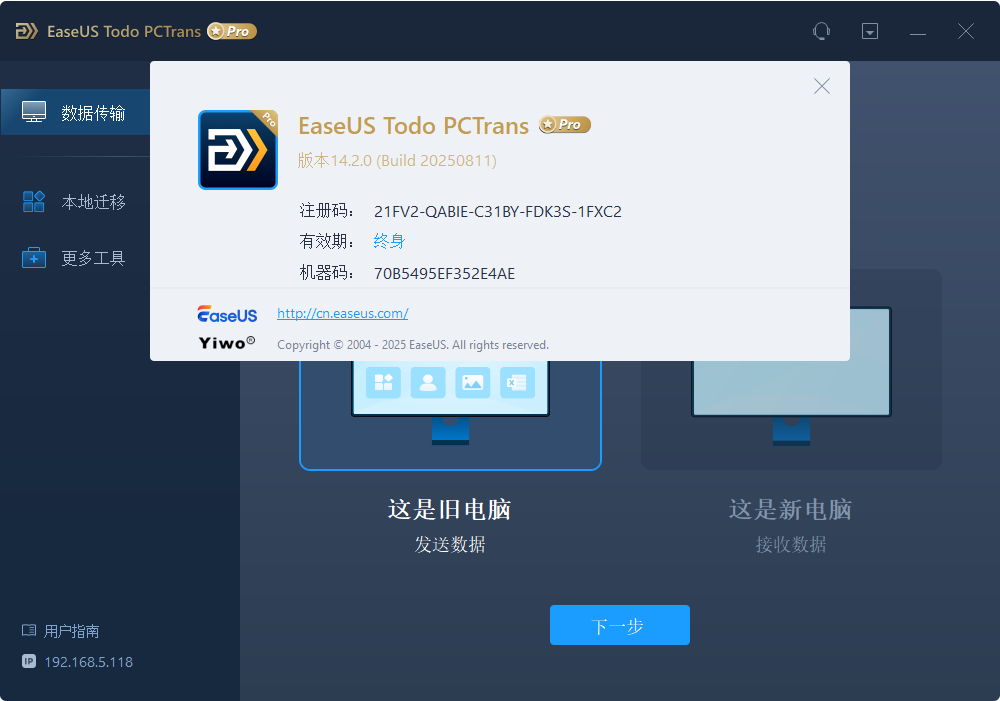1000x701 pixels.
Task: Click the registration code 21FV2-QABIE-C31BY-FDK3S-1FXC2
Action: (497, 212)
